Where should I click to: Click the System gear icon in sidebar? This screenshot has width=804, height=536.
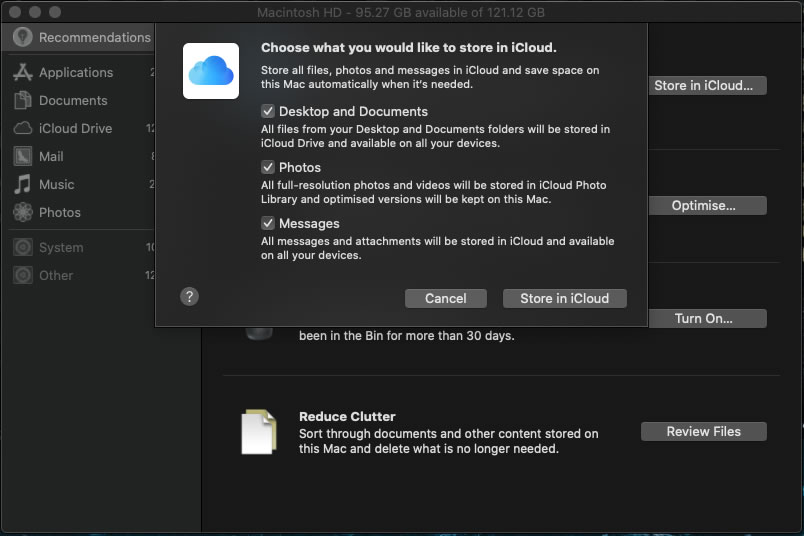click(23, 247)
